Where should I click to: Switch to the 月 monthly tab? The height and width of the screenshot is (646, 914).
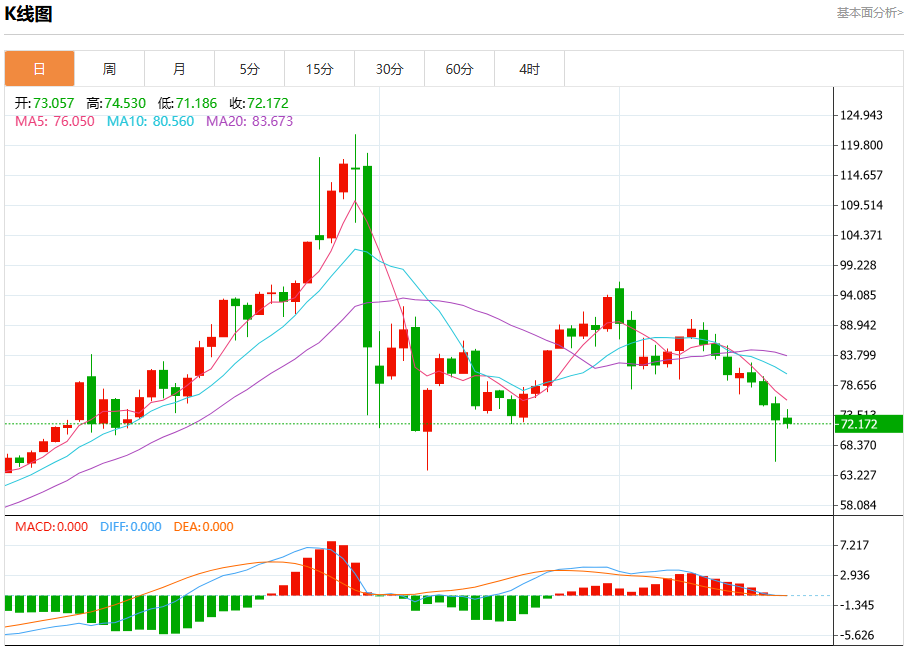[x=180, y=69]
